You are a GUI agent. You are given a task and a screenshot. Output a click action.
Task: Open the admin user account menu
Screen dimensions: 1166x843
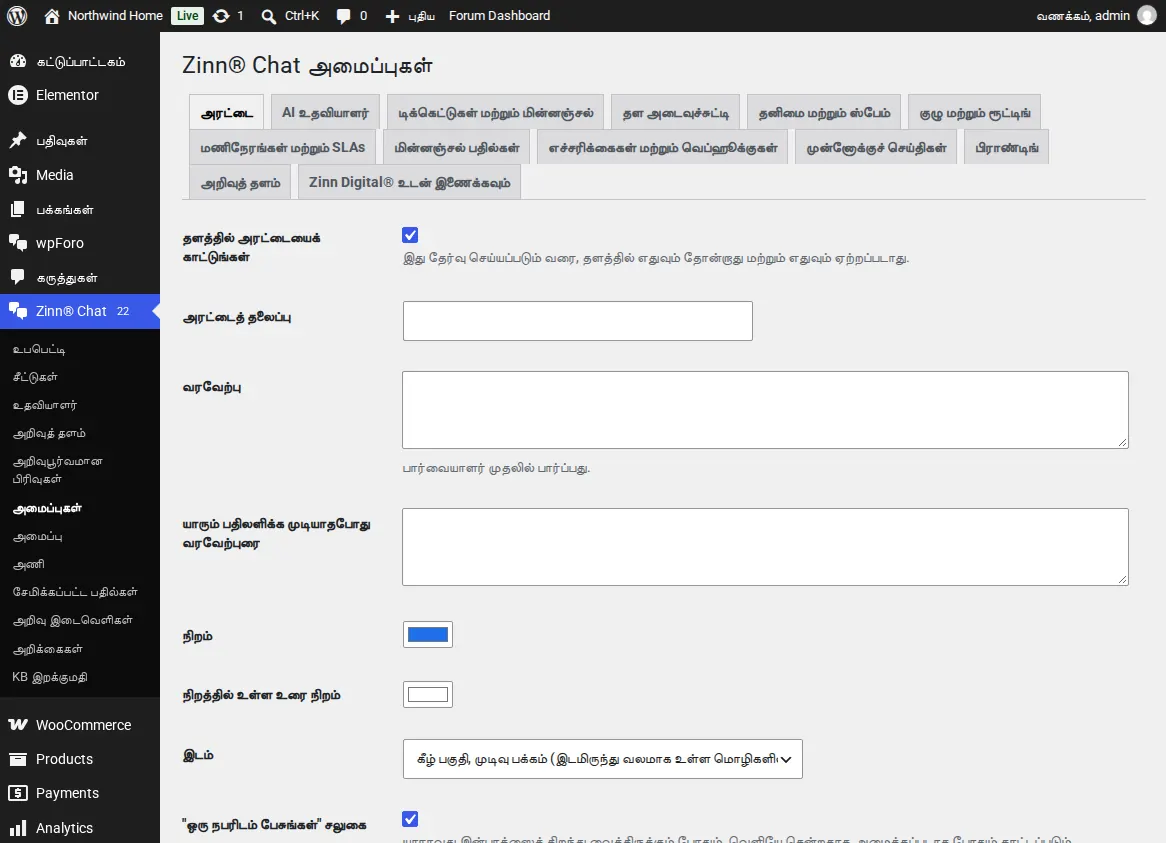coord(1096,16)
